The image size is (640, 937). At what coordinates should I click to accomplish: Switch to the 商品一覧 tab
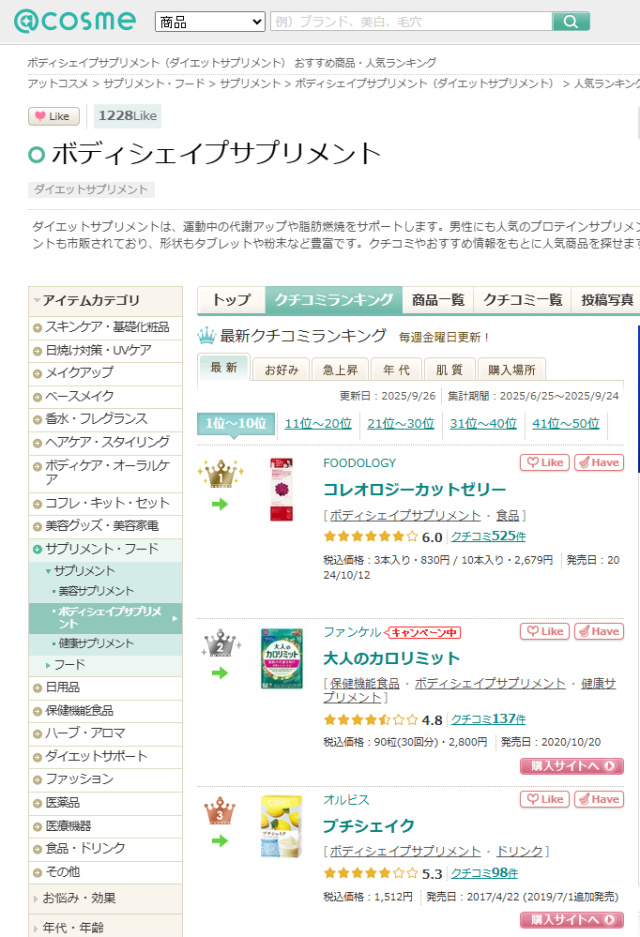point(438,300)
